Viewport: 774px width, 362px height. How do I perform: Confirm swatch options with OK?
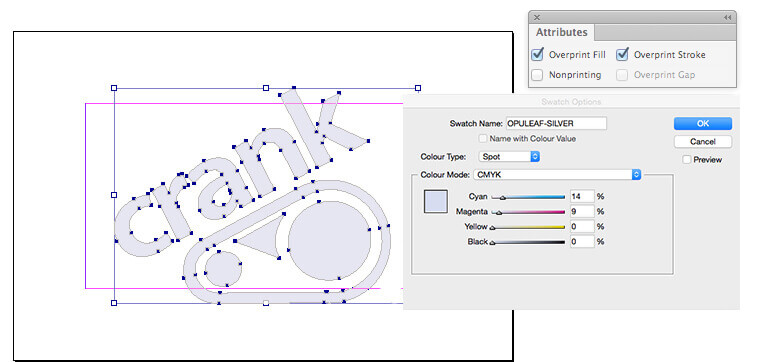703,123
